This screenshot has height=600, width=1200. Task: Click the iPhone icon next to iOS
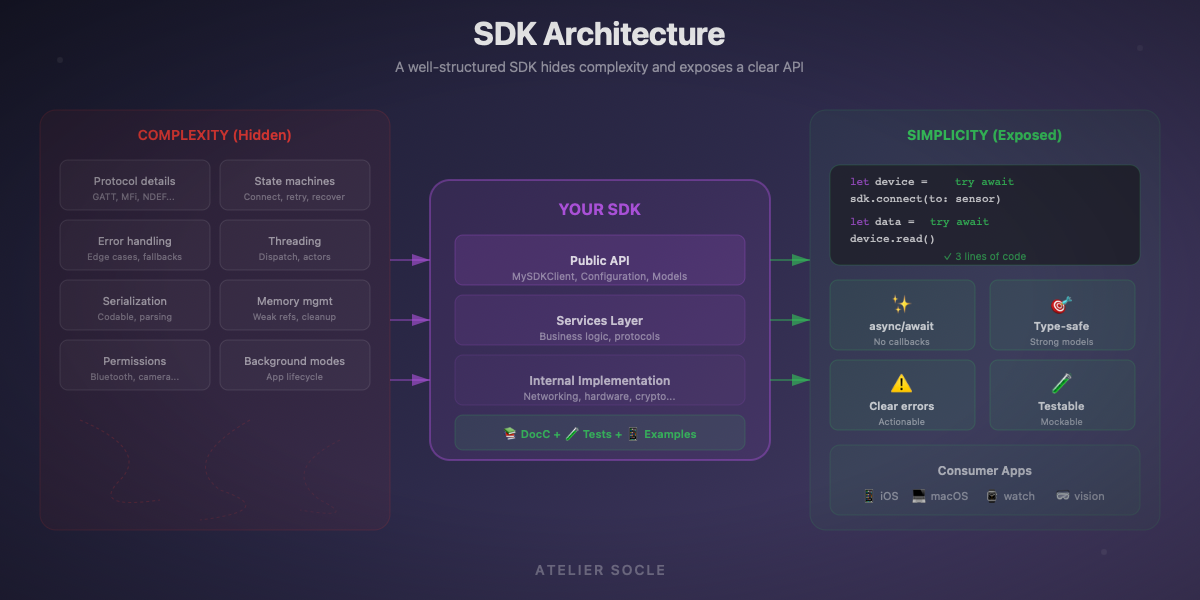869,496
